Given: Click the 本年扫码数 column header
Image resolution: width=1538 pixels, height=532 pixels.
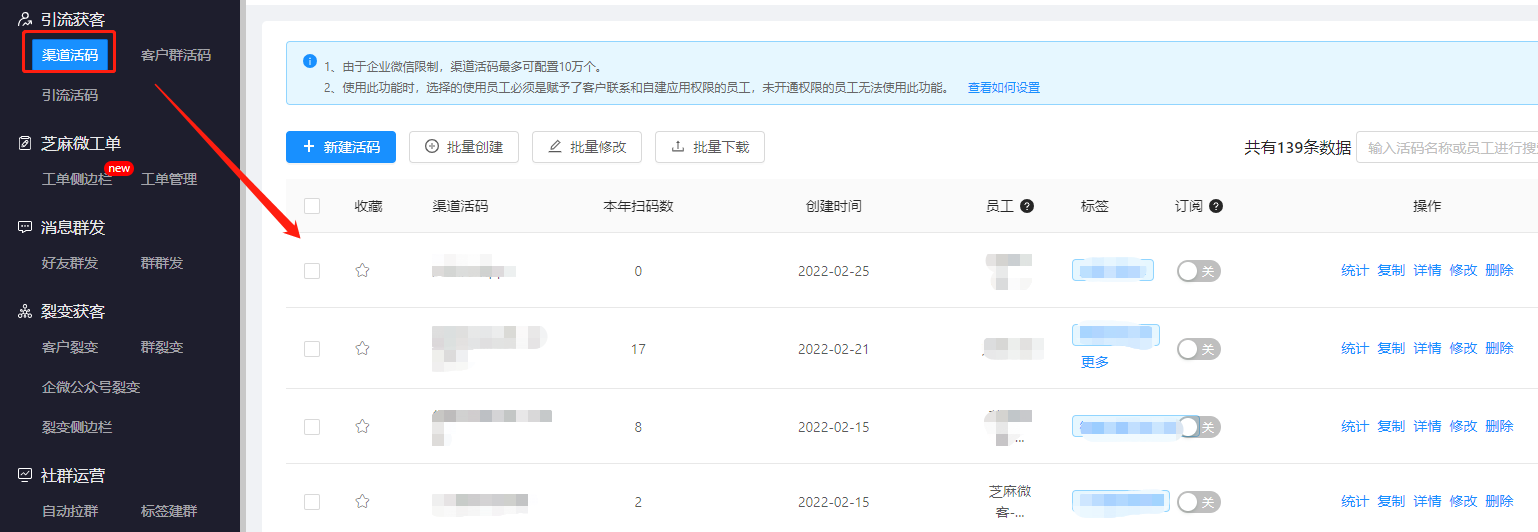Looking at the screenshot, I should (638, 206).
